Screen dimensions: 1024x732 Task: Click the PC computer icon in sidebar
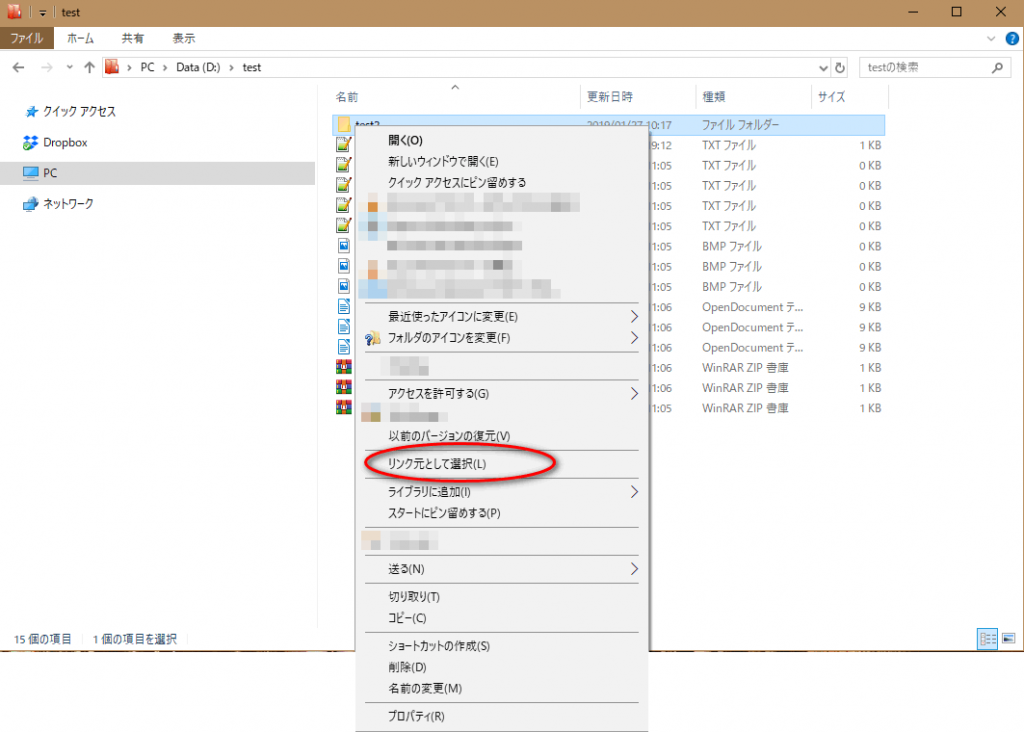[x=31, y=173]
